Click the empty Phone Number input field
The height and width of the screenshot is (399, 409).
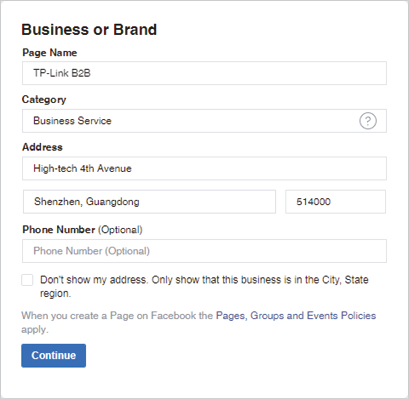click(204, 251)
